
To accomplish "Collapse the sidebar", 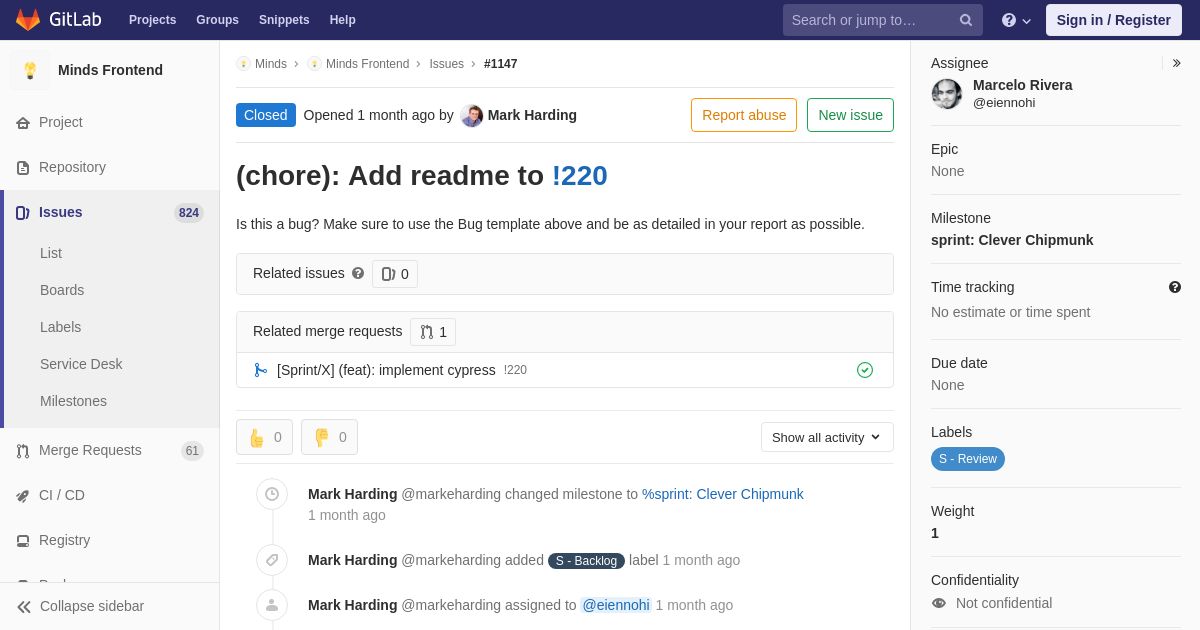I will [x=80, y=606].
